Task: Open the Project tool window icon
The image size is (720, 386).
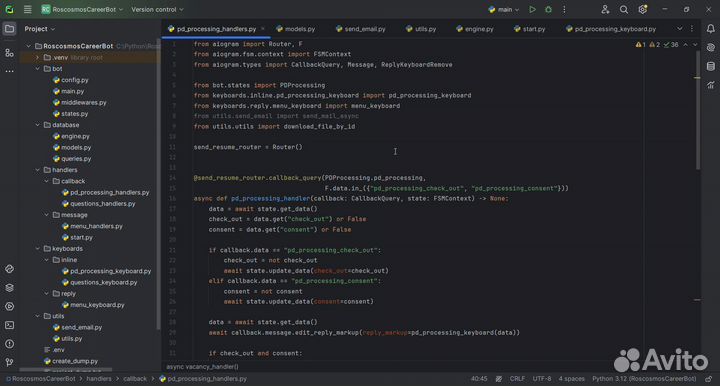Action: [x=9, y=29]
